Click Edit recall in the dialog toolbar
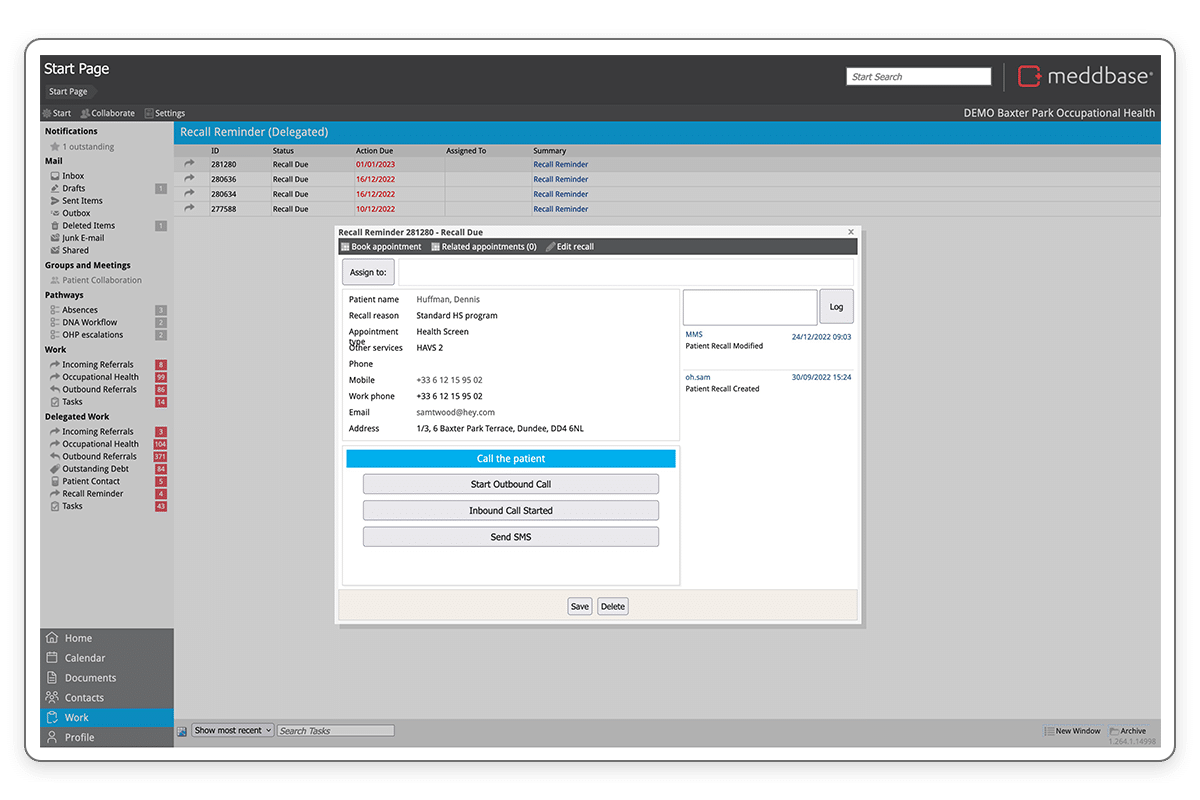This screenshot has height=800, width=1200. (570, 247)
